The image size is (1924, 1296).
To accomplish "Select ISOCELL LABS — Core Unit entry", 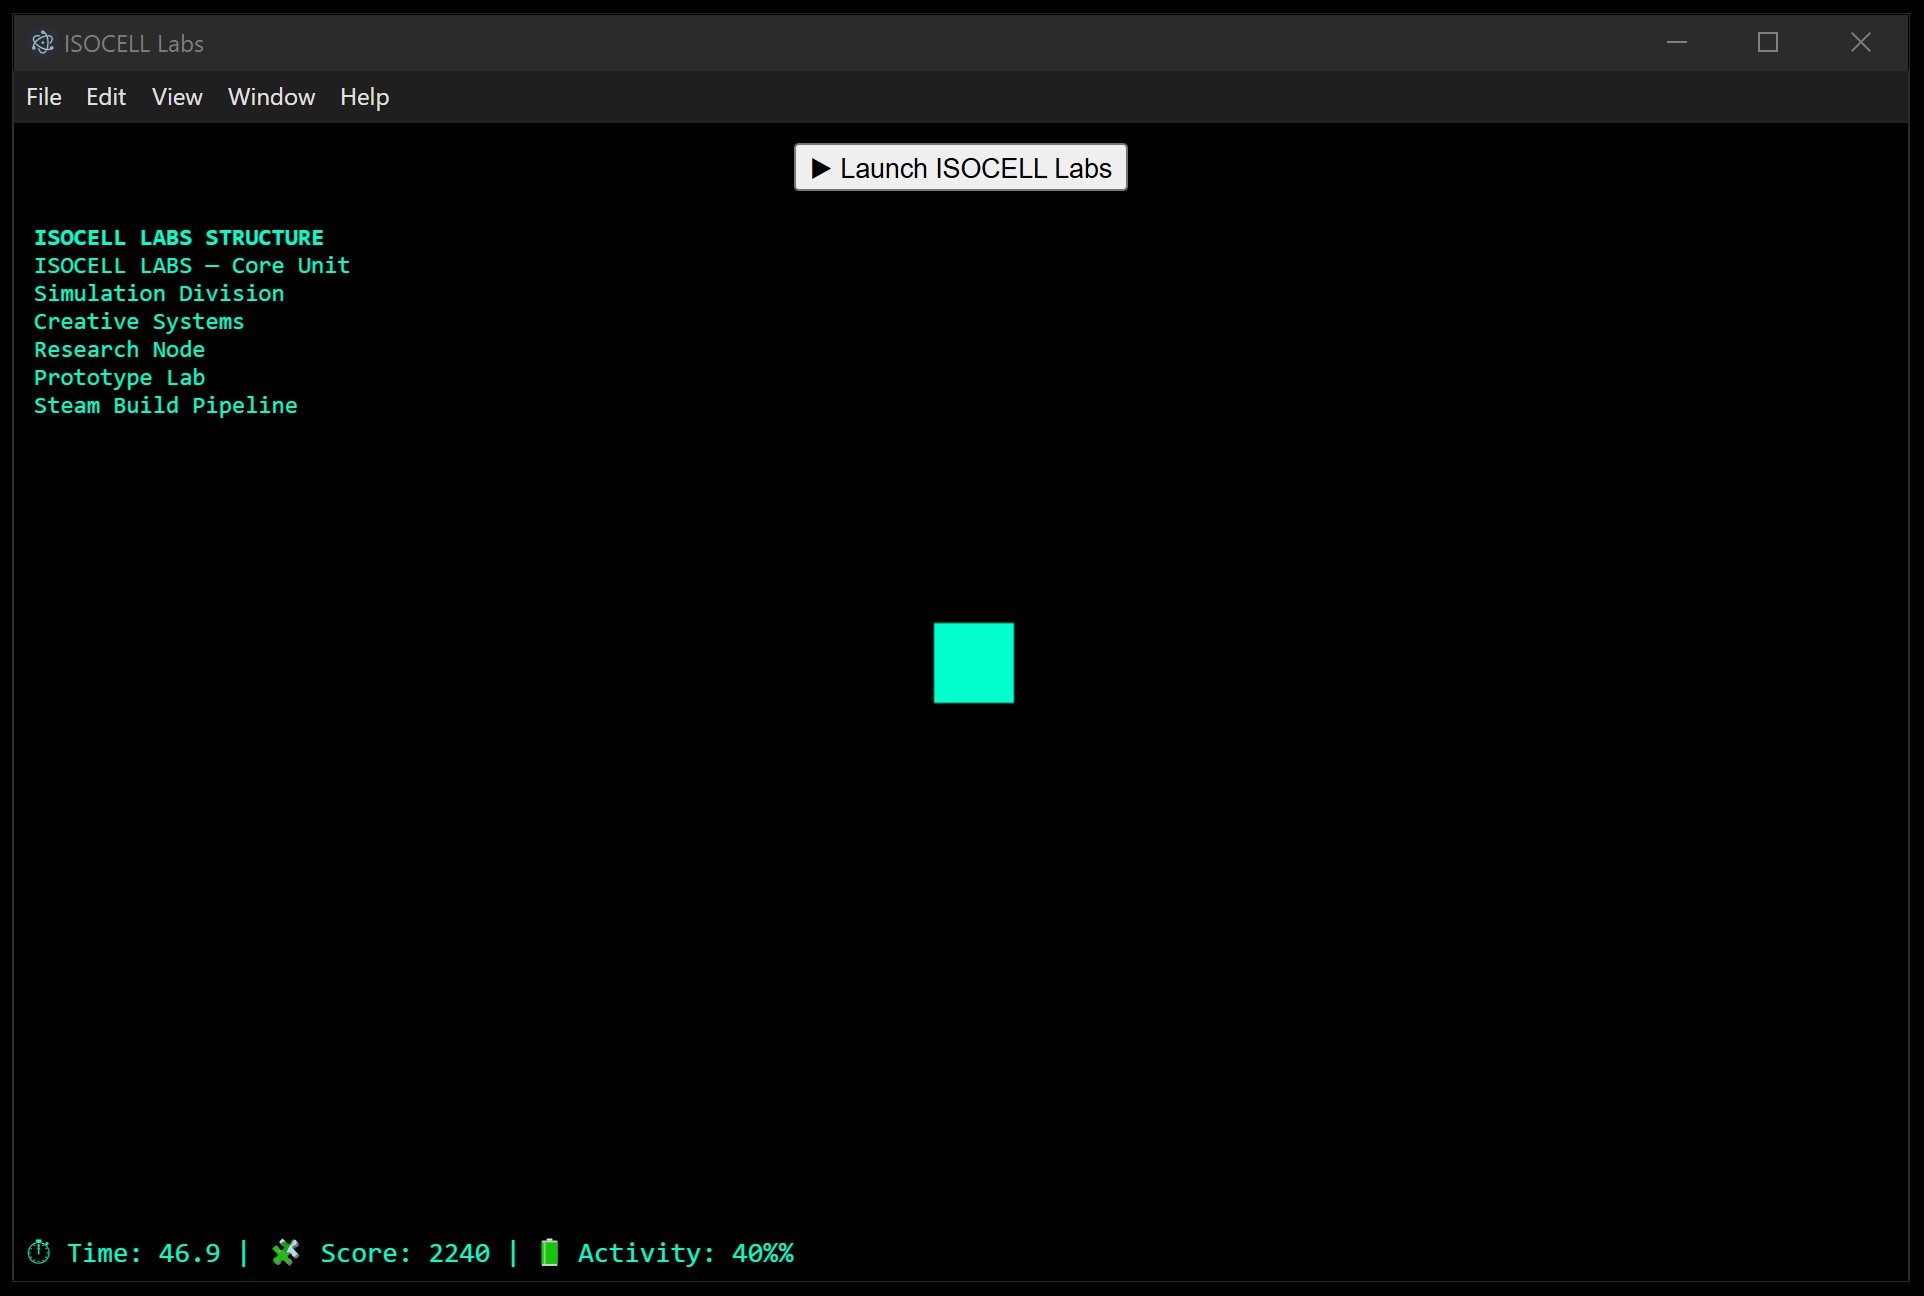I will [192, 266].
